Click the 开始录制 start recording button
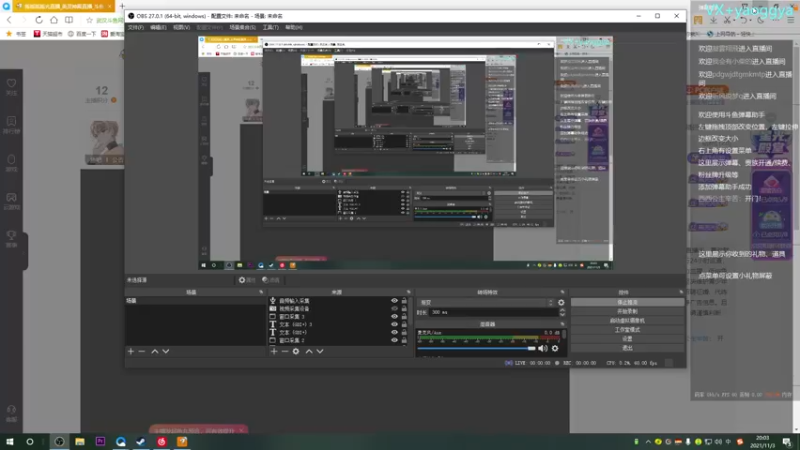Viewport: 800px width, 450px height. 627,311
